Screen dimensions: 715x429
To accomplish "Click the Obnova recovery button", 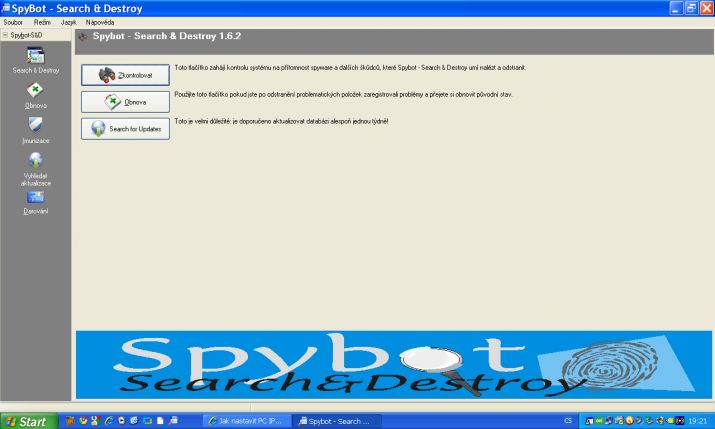I will (125, 102).
